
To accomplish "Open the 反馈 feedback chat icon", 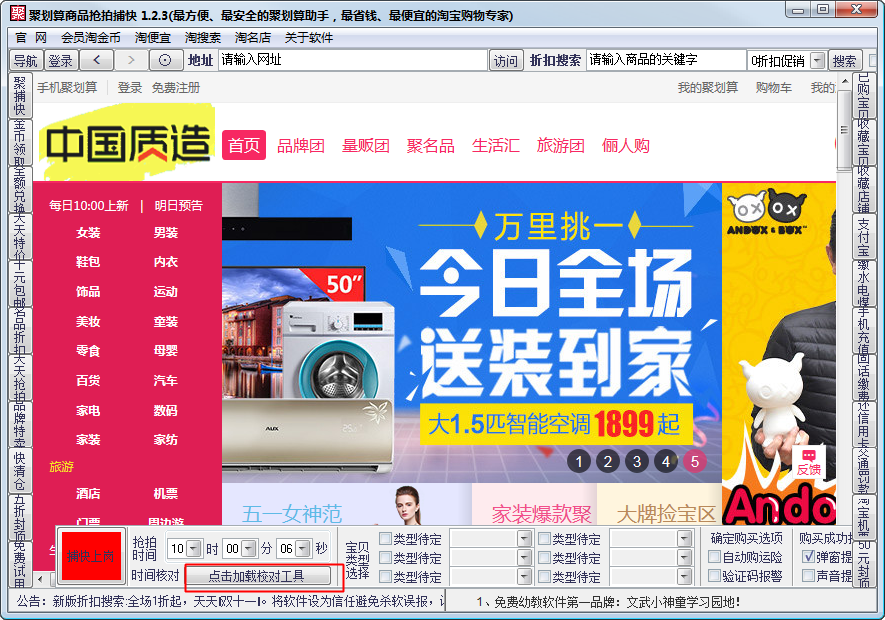I will [808, 462].
